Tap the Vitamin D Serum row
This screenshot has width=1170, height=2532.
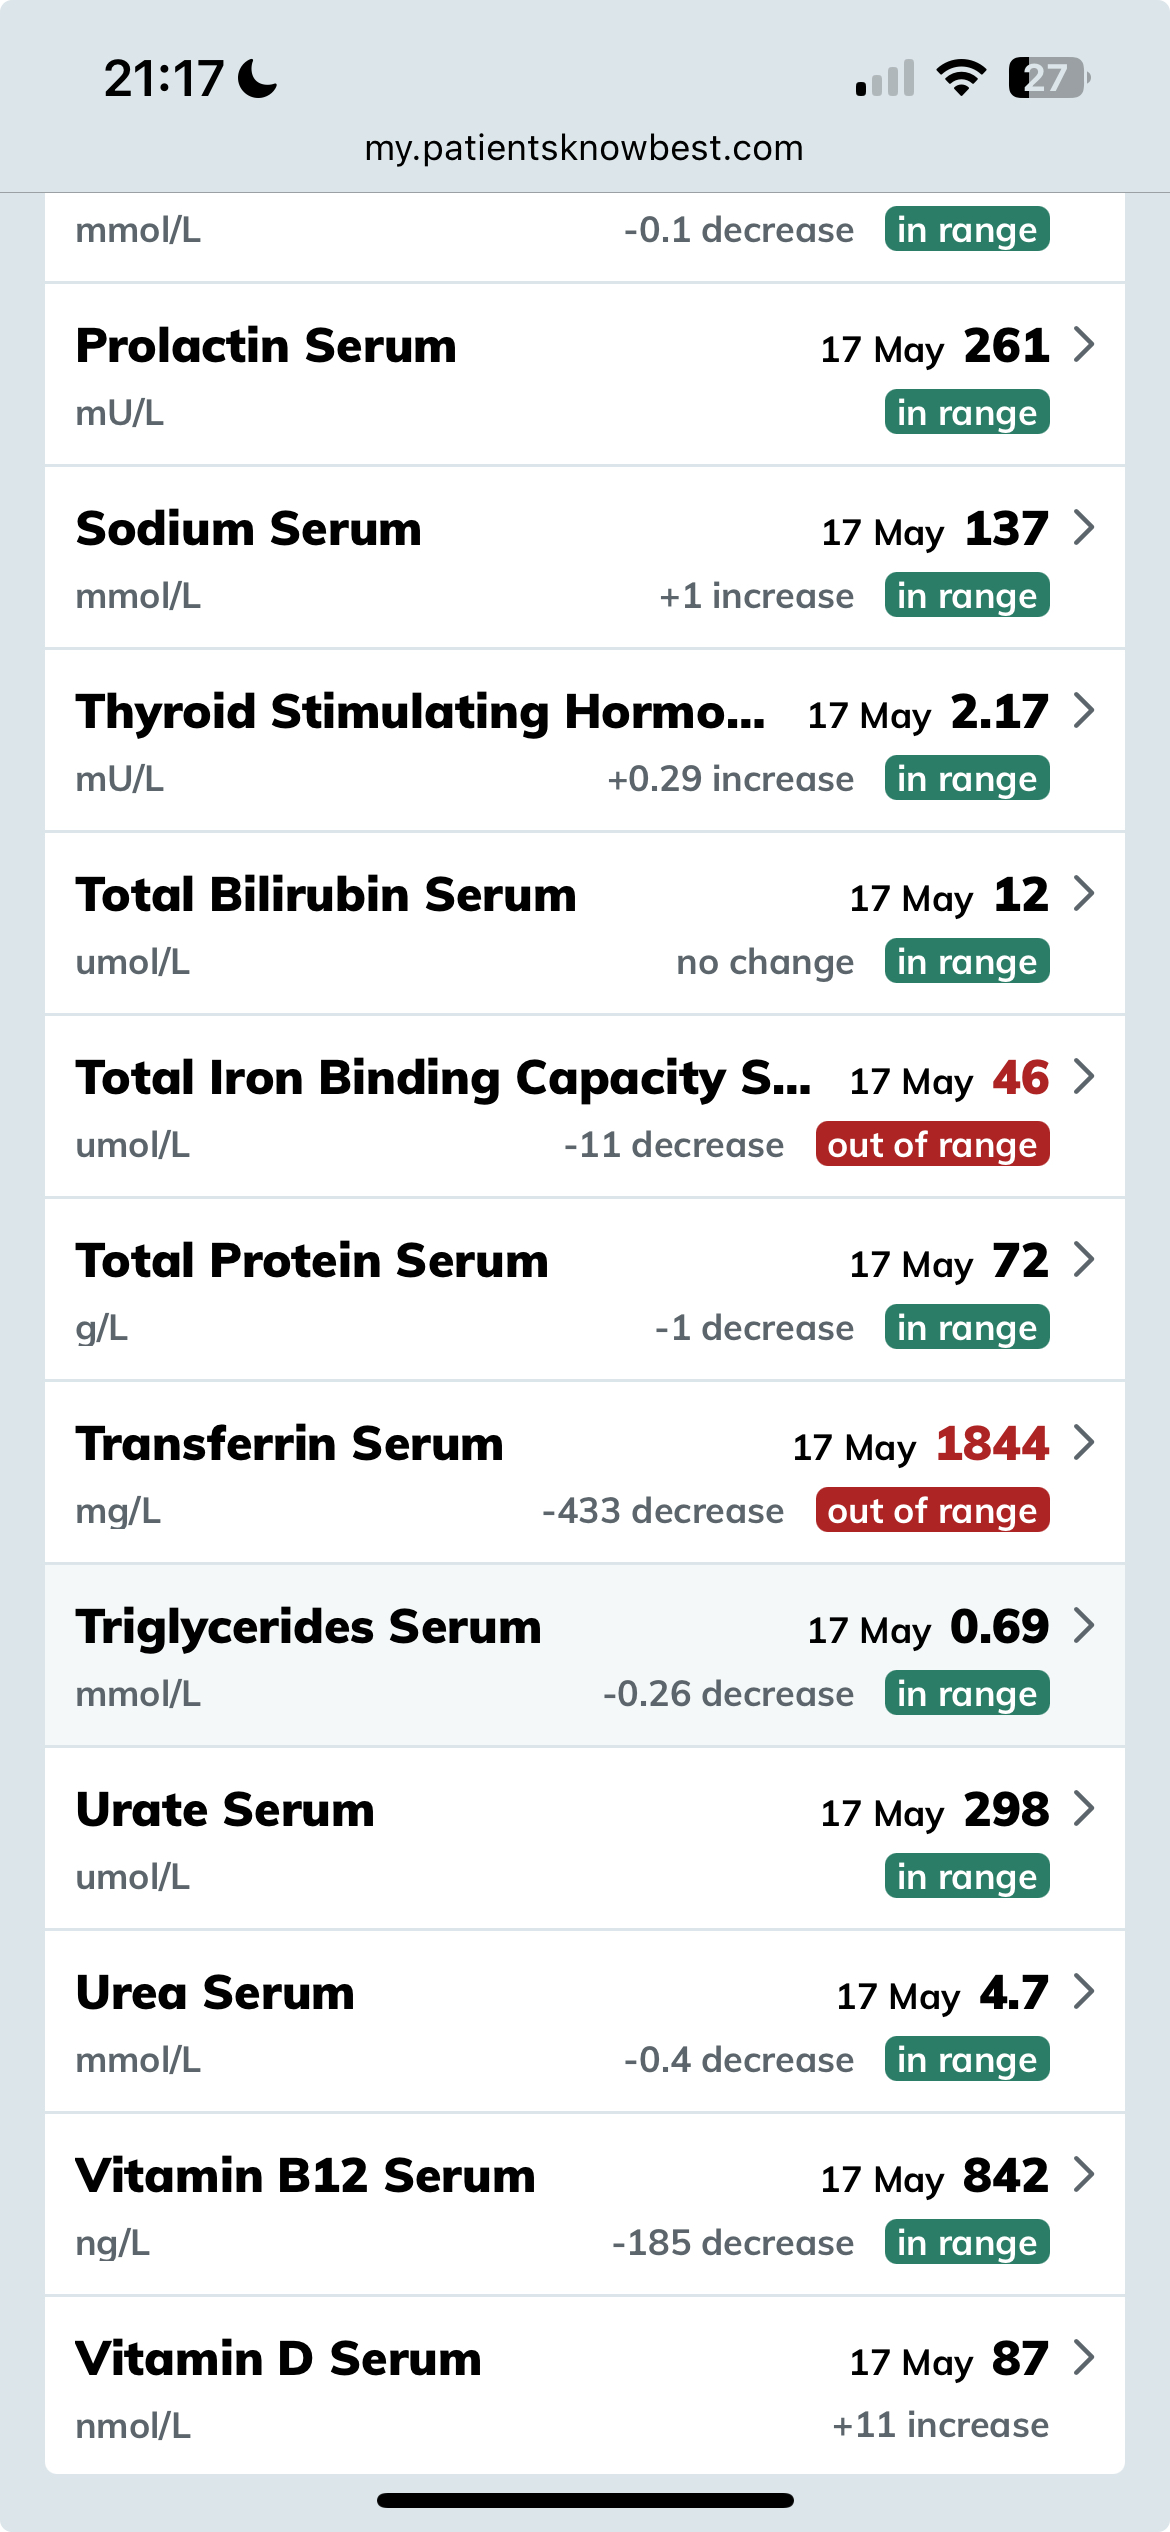tap(584, 2388)
